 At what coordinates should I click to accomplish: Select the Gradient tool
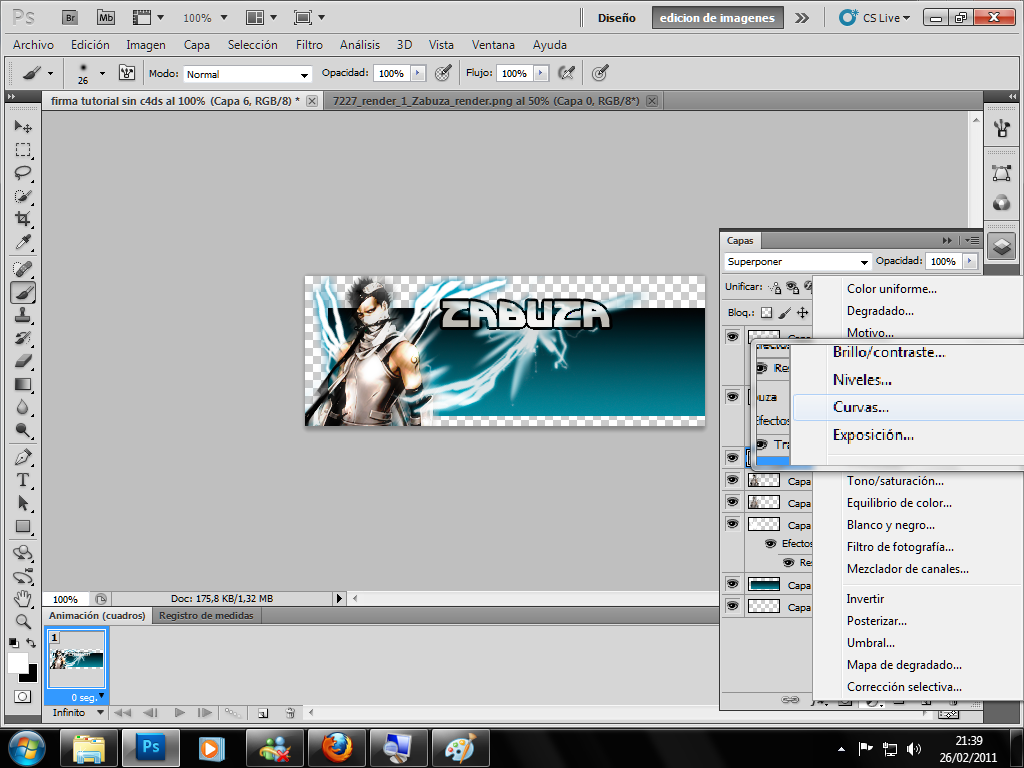coord(23,384)
